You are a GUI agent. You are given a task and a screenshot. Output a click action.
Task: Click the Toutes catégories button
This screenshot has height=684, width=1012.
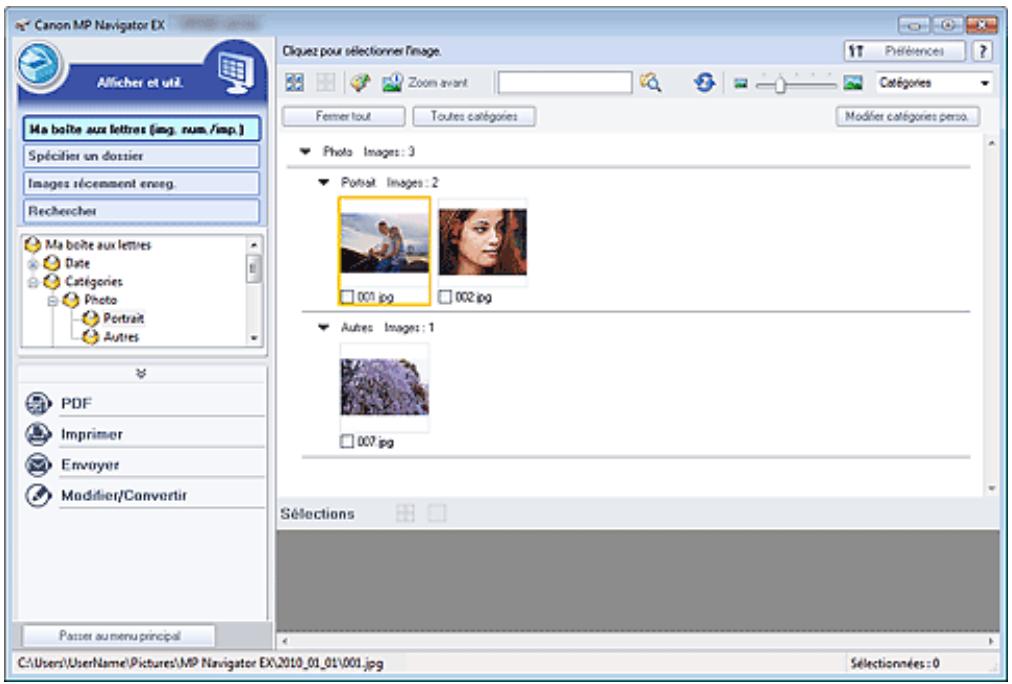coord(474,116)
